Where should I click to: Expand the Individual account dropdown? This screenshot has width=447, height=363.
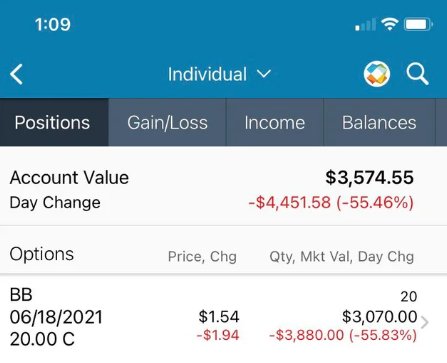pyautogui.click(x=219, y=74)
